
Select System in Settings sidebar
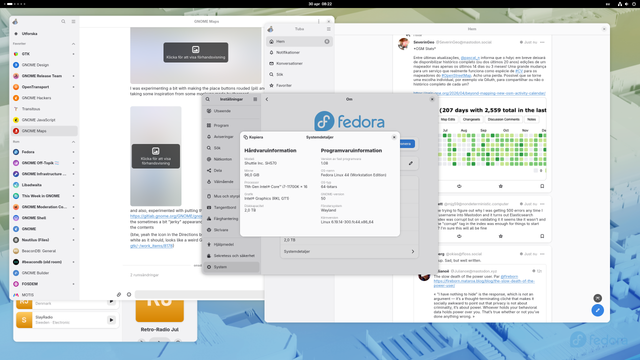(231, 267)
